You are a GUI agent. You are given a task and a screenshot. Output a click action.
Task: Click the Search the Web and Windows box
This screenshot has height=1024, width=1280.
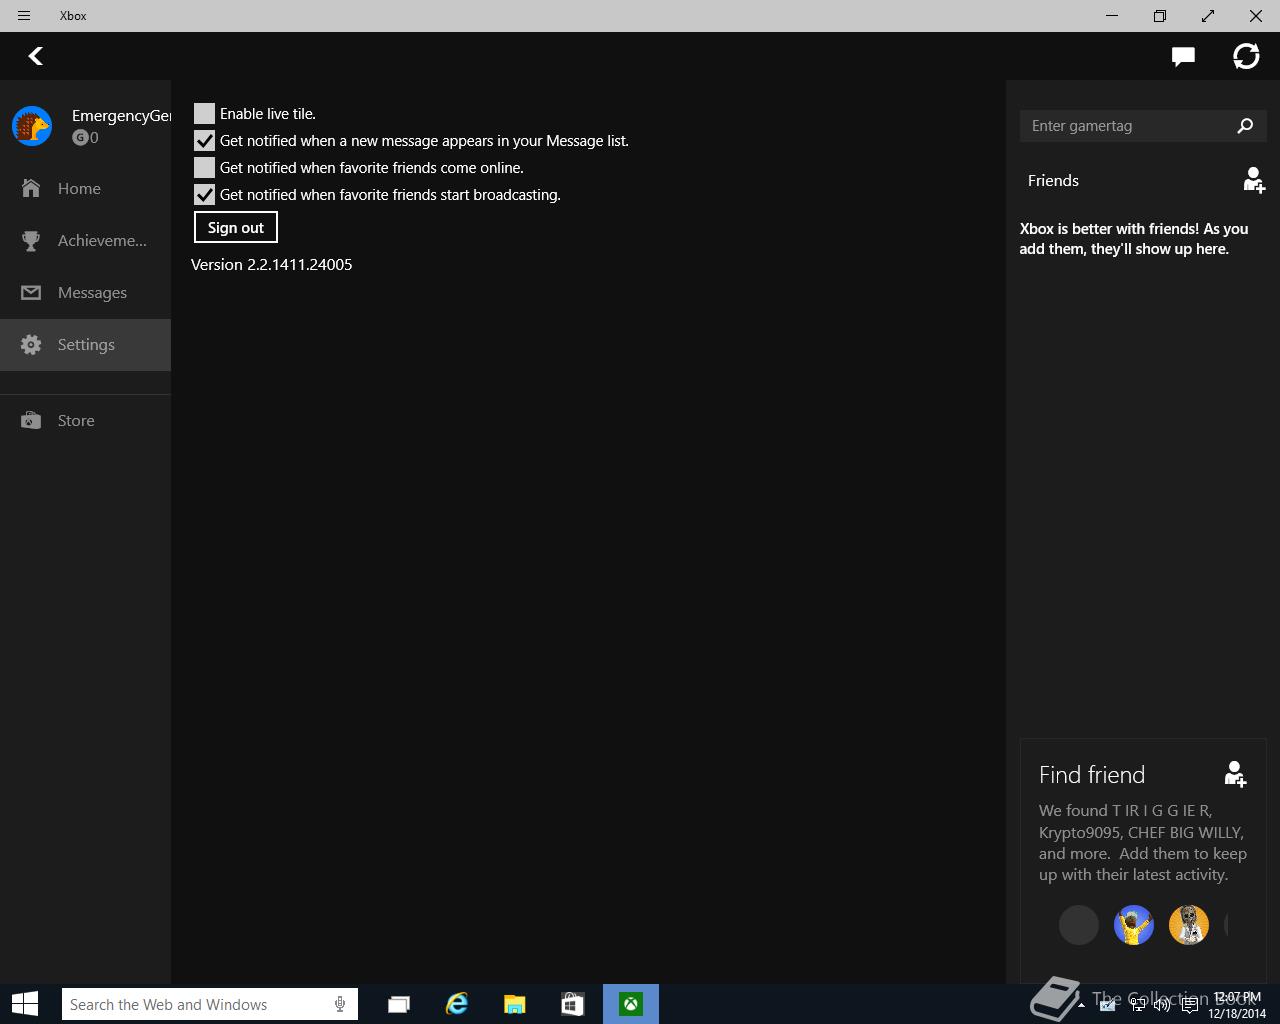click(209, 1004)
